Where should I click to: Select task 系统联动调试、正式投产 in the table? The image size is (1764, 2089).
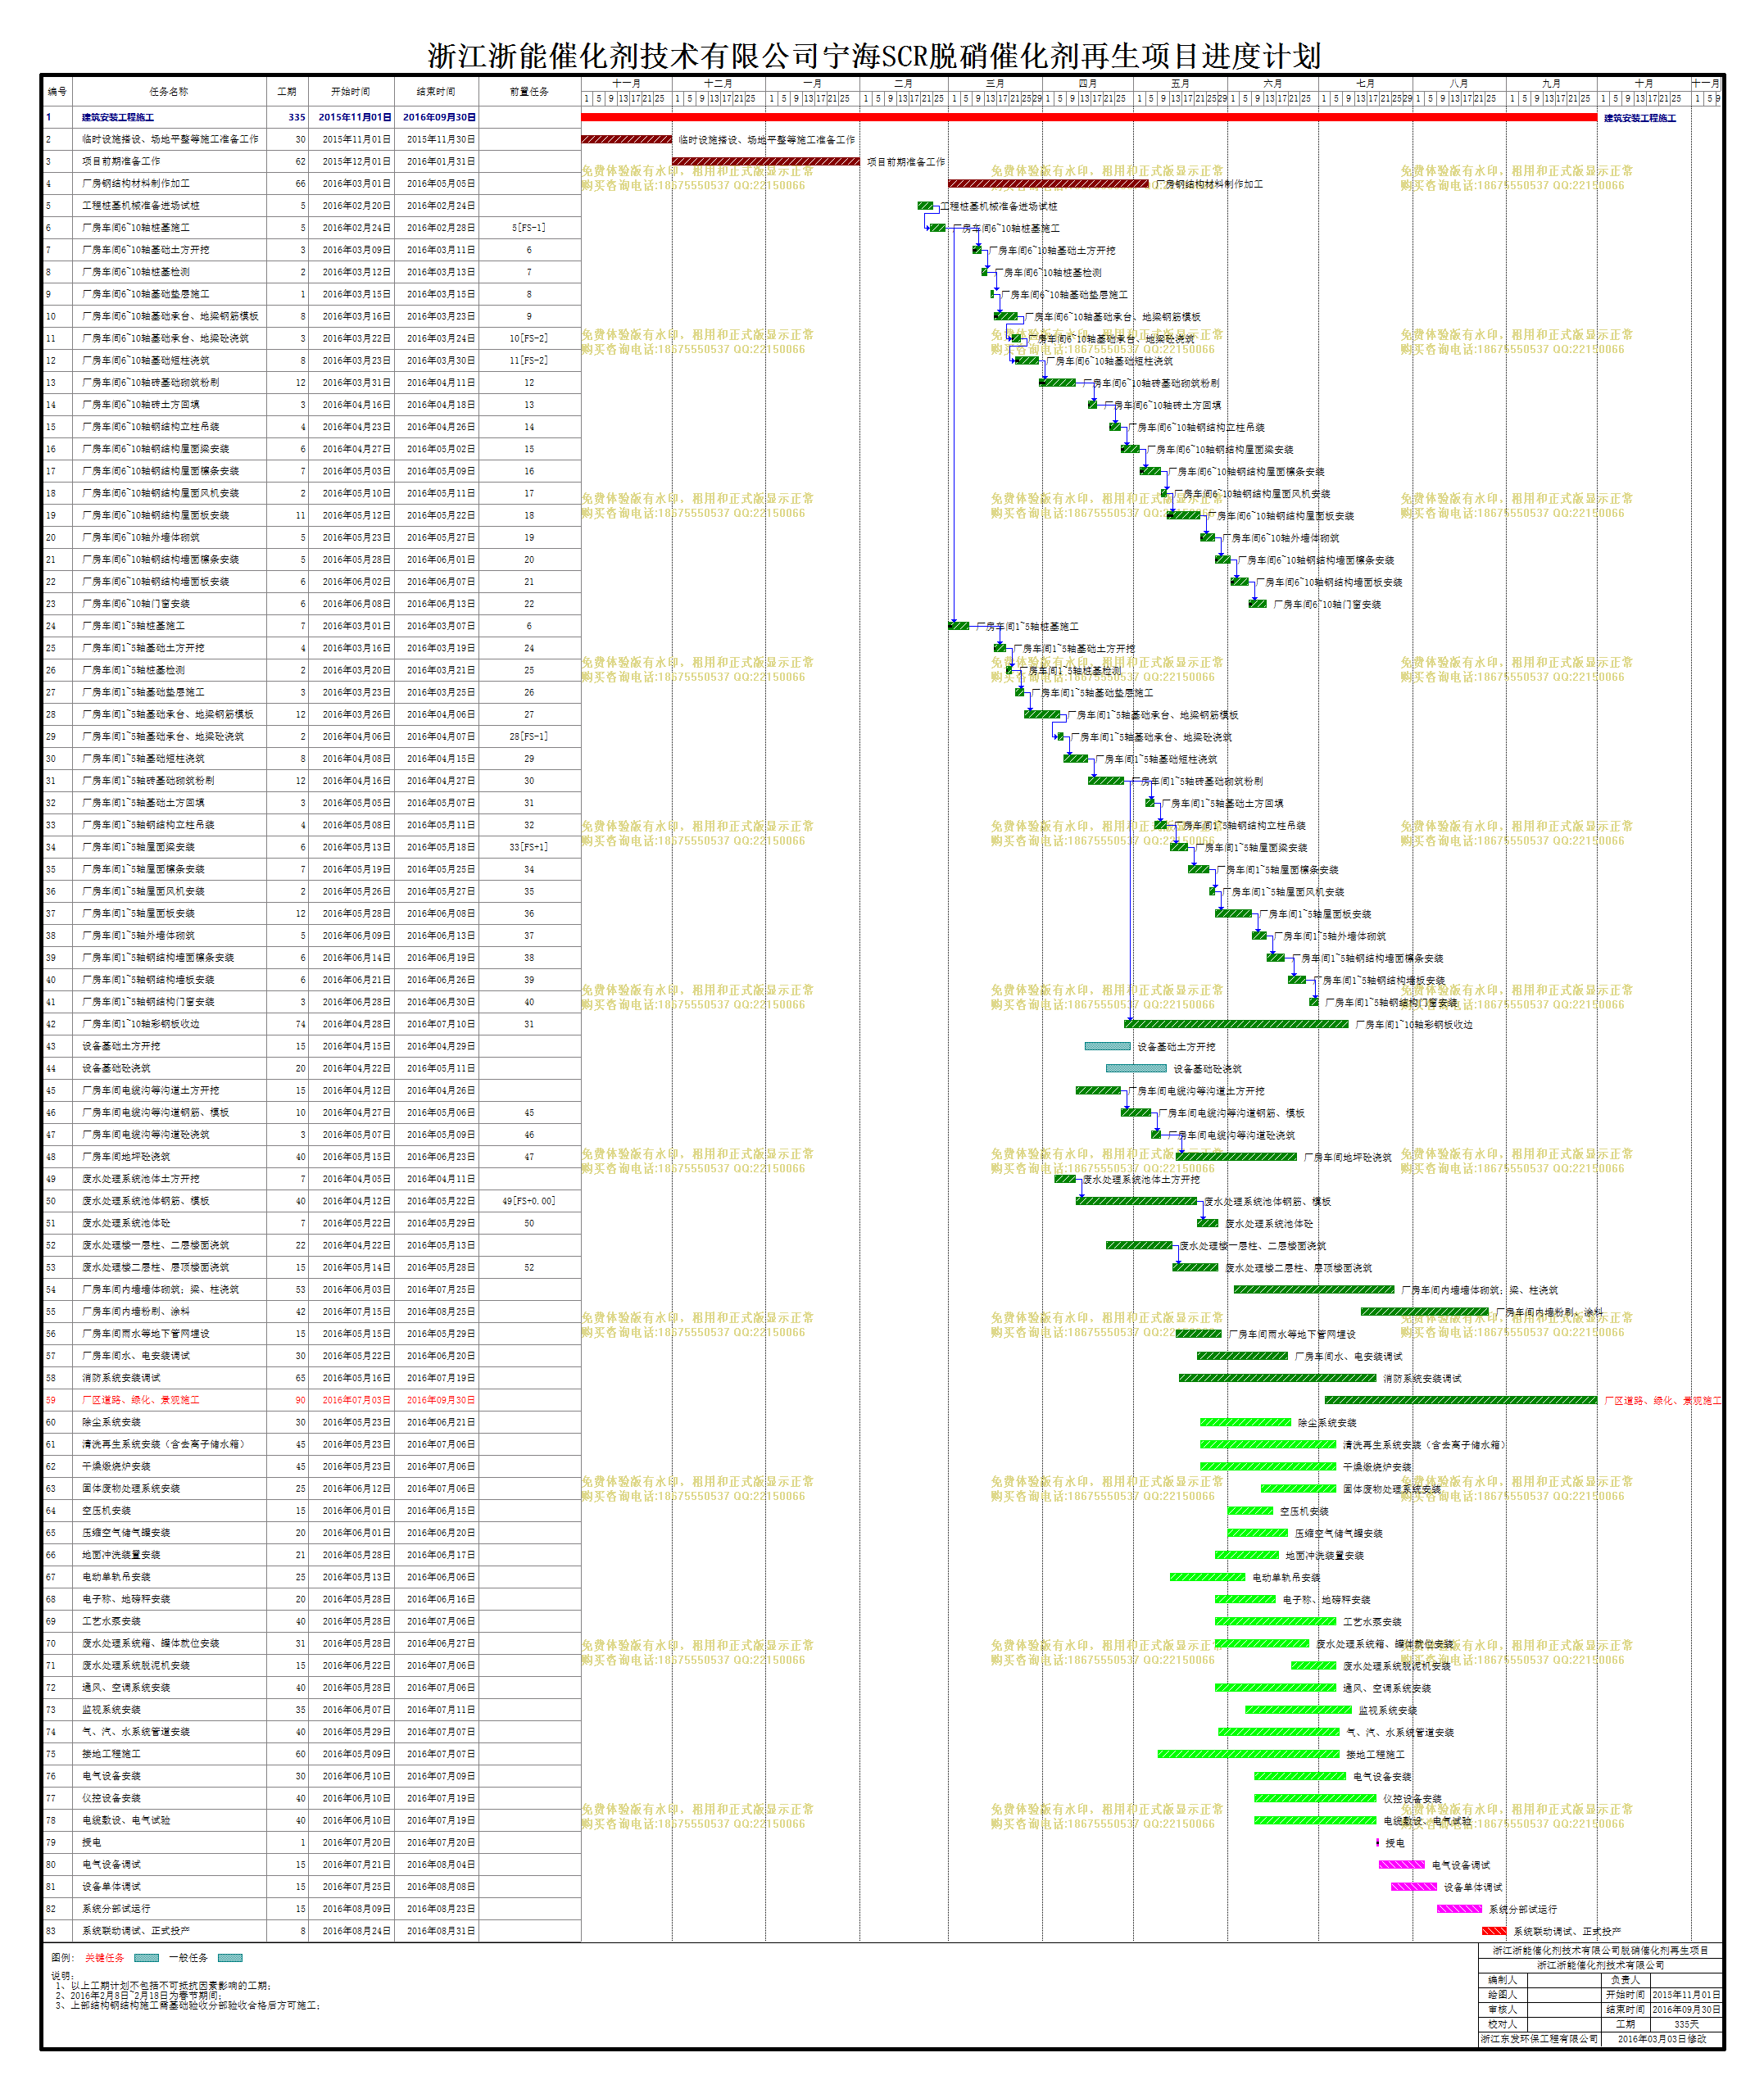pos(136,1931)
